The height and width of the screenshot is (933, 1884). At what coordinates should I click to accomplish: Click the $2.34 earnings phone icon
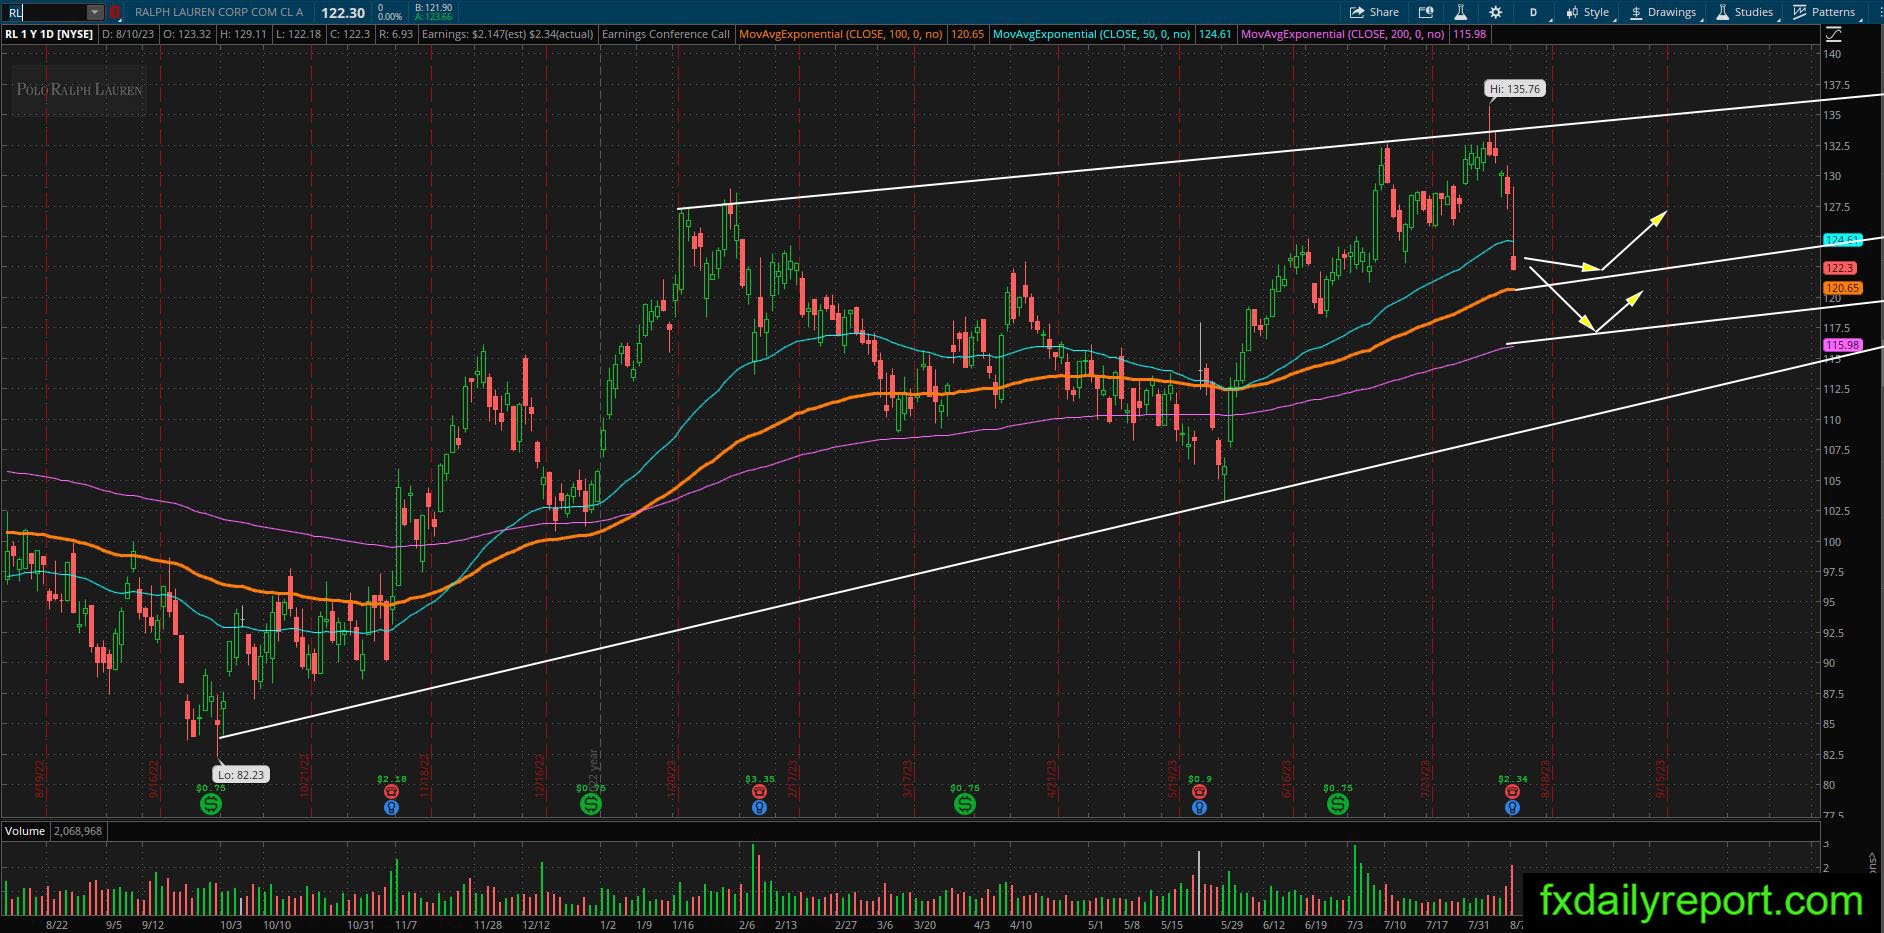[1512, 791]
